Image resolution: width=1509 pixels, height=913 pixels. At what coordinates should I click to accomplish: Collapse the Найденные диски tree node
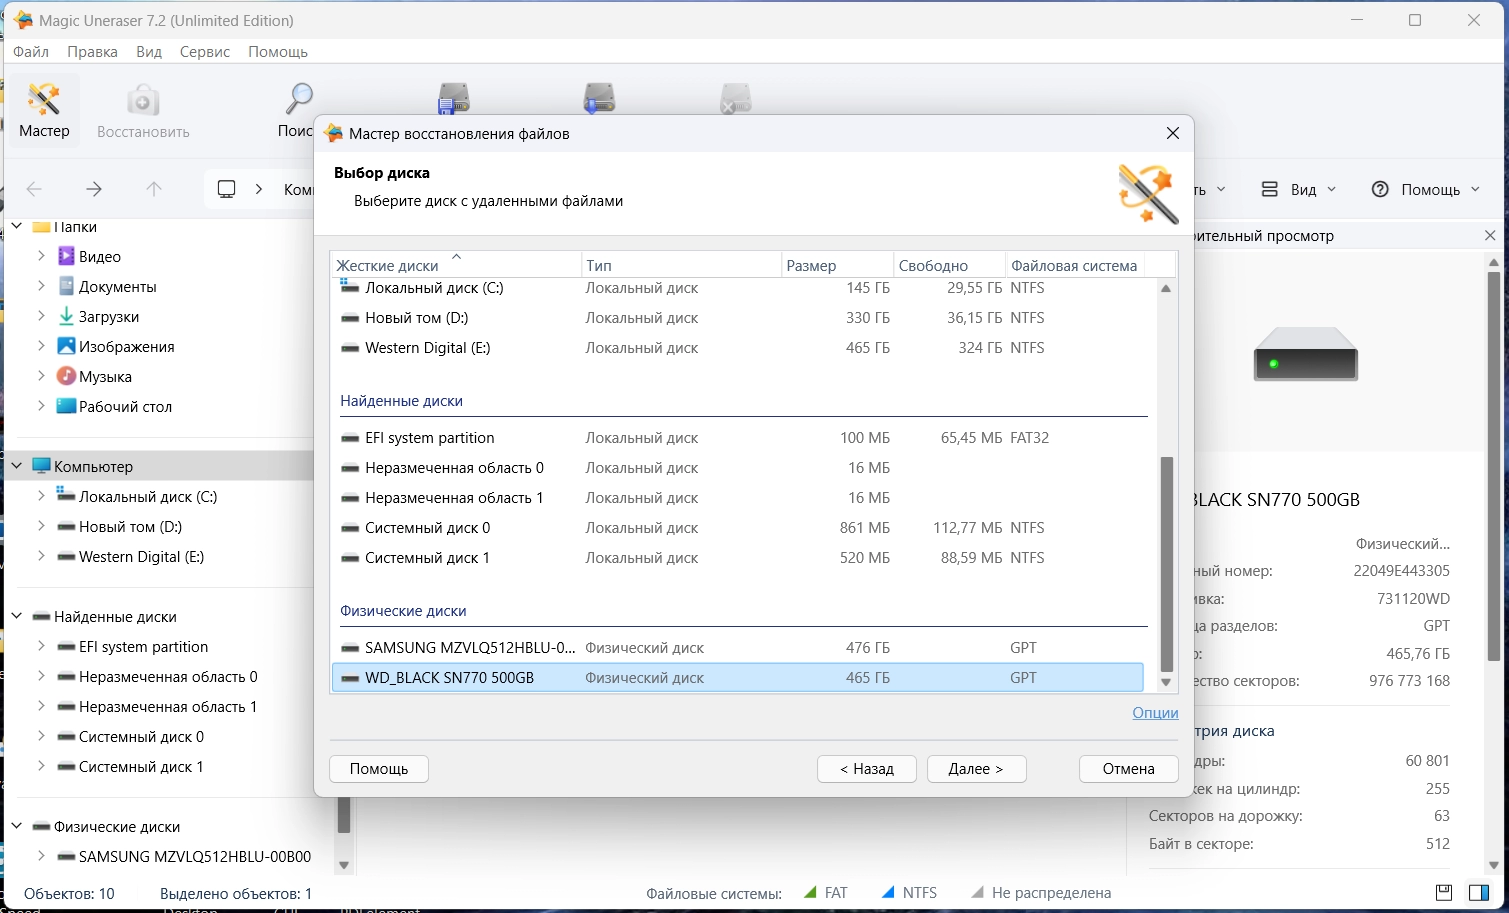point(17,616)
